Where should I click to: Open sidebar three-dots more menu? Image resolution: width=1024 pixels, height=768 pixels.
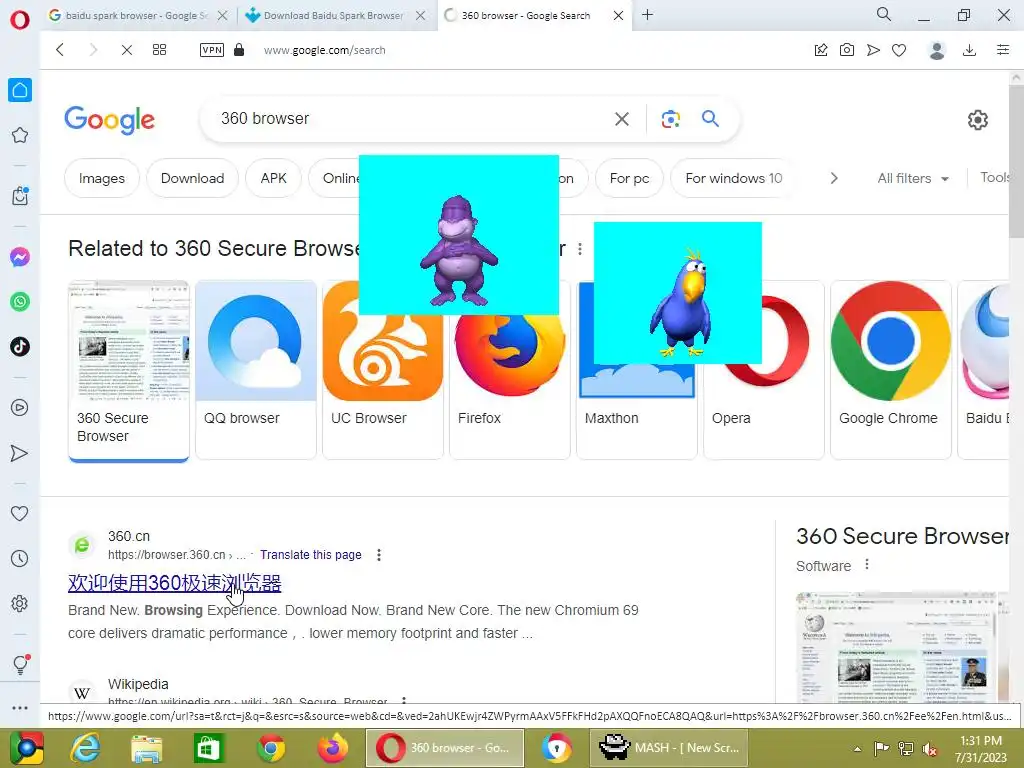pos(20,708)
